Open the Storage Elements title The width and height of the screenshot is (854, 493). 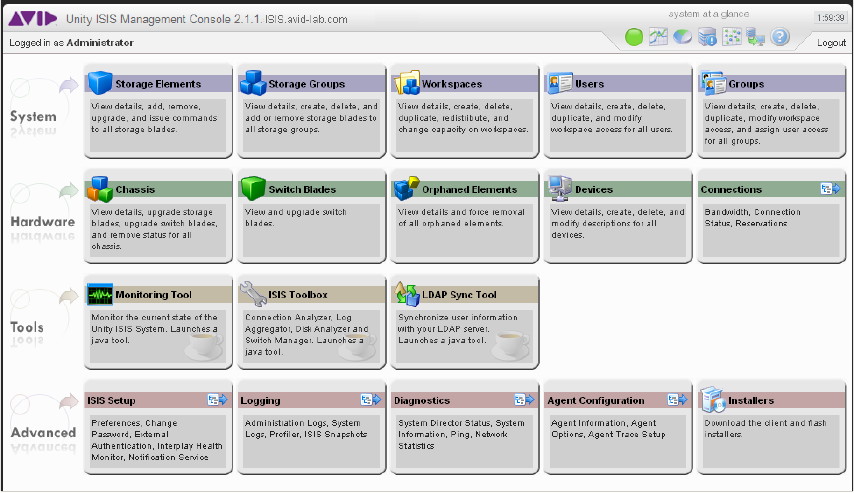tap(158, 84)
